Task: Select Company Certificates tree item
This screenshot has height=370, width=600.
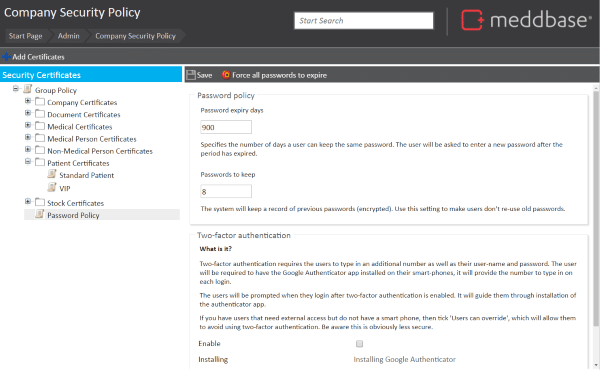Action: [82, 103]
